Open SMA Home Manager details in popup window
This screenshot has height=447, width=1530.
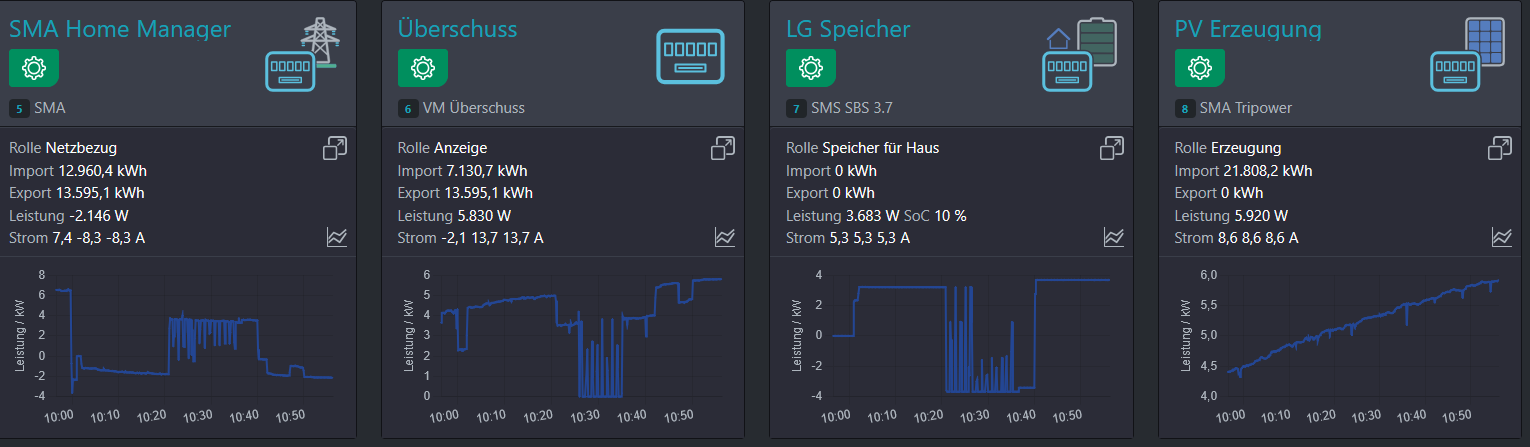point(335,149)
